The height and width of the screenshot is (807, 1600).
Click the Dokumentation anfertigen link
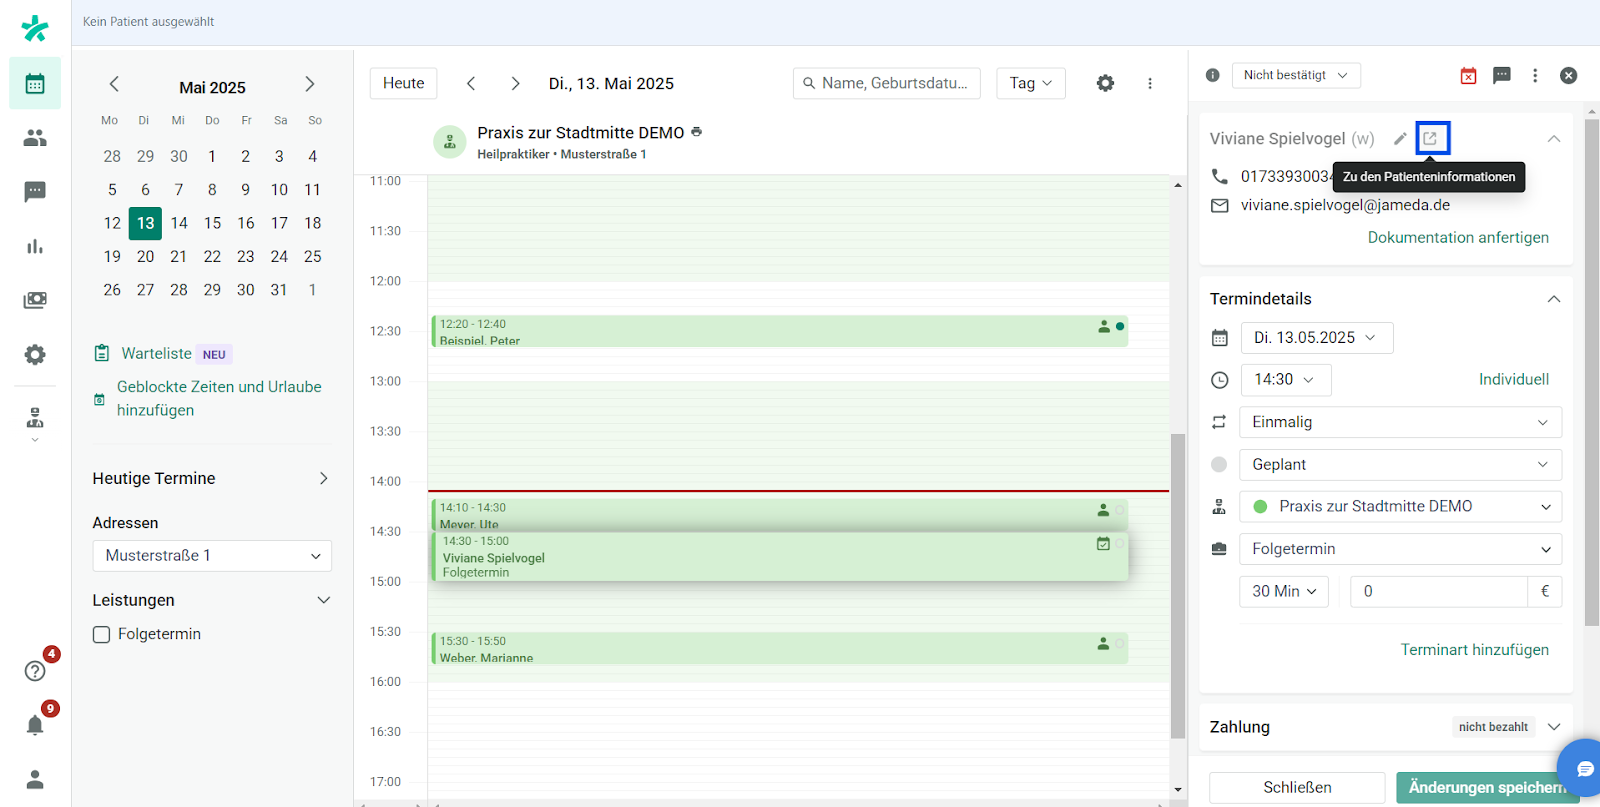pyautogui.click(x=1457, y=237)
